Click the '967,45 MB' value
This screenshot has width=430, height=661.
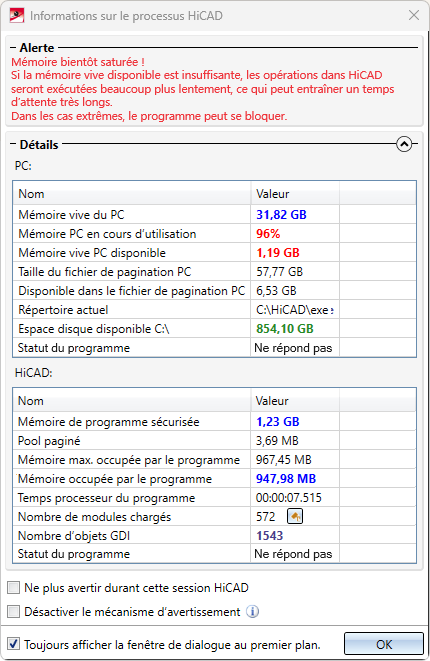[283, 459]
